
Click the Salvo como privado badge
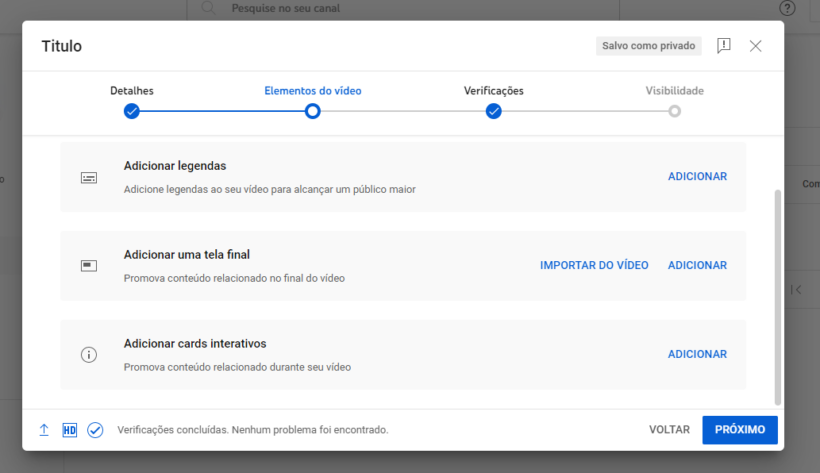click(648, 46)
